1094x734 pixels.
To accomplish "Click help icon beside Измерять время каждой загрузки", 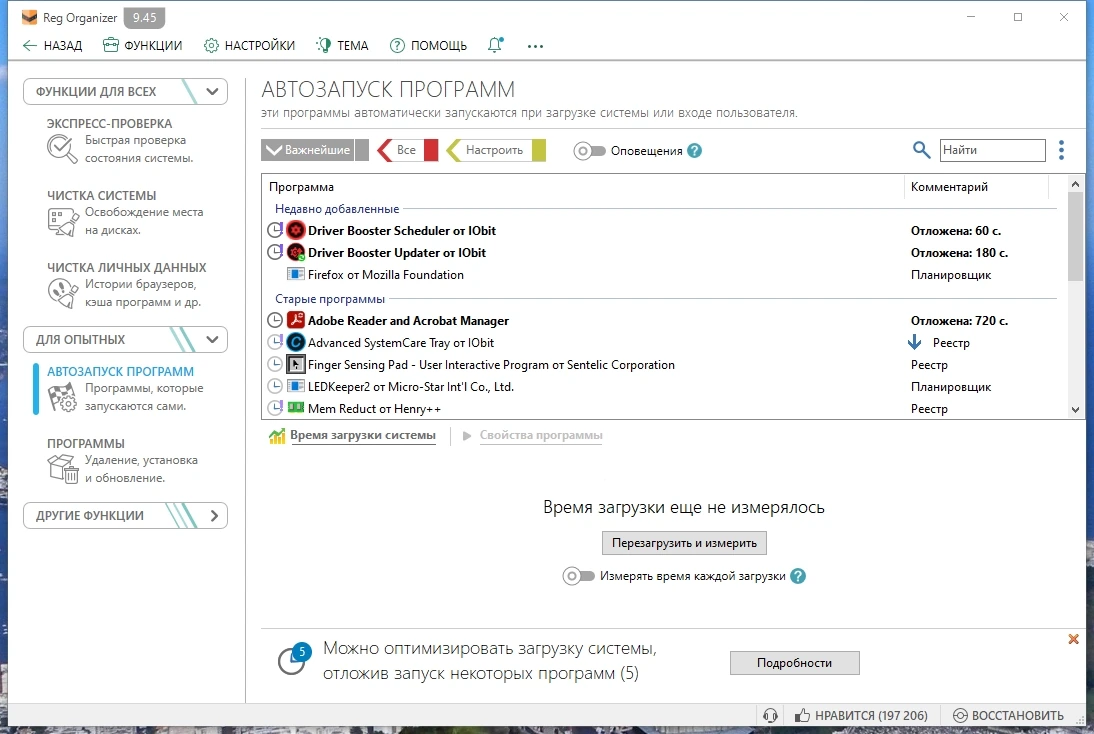I will click(798, 576).
